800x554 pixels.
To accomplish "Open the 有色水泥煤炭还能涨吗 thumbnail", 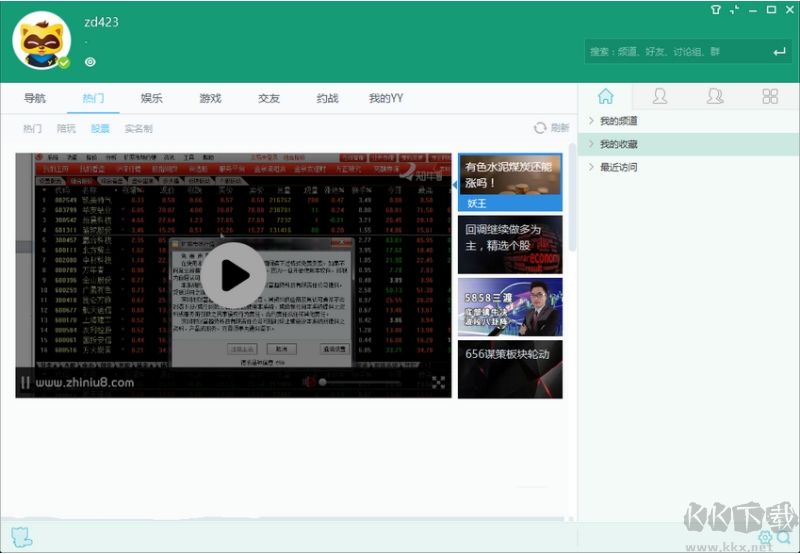I will point(510,182).
